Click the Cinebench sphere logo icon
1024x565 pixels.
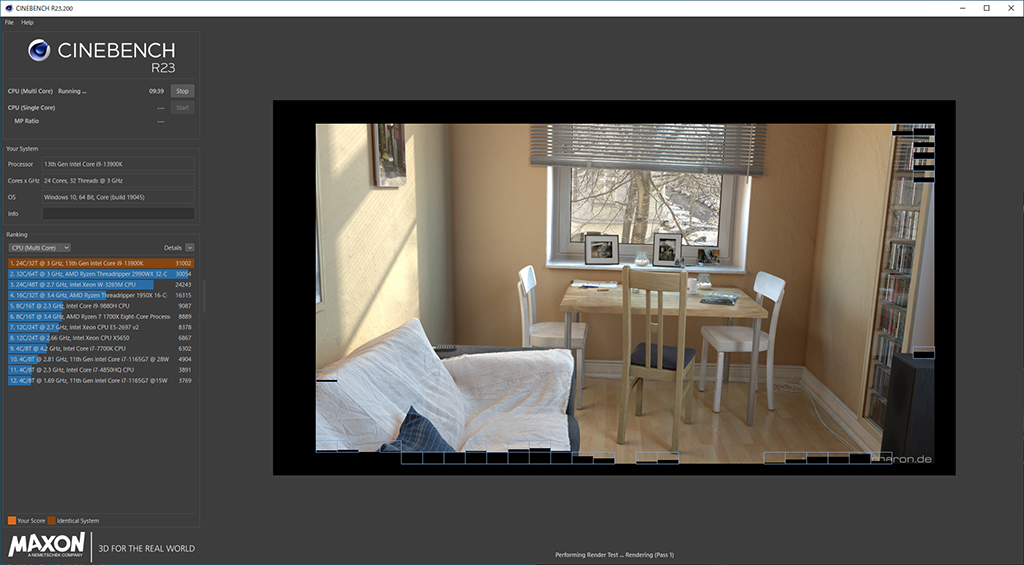coord(39,50)
